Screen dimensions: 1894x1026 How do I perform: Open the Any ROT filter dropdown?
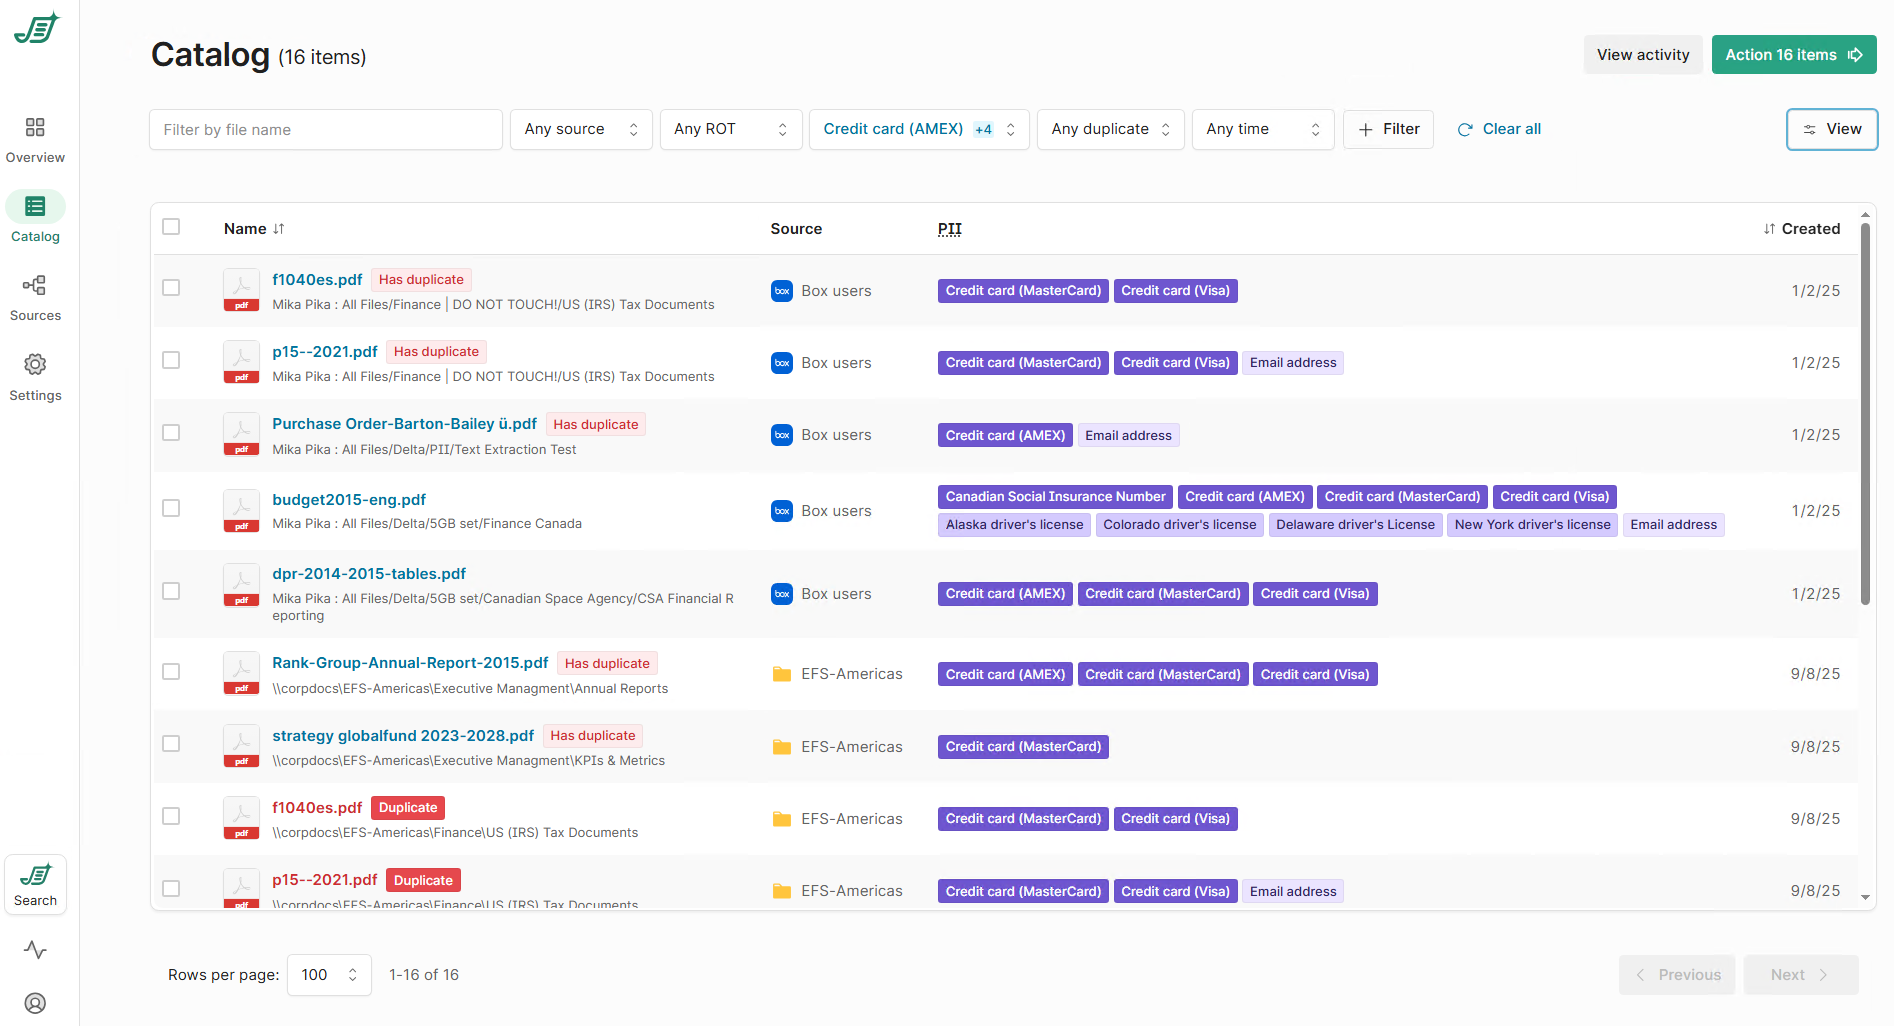point(730,129)
